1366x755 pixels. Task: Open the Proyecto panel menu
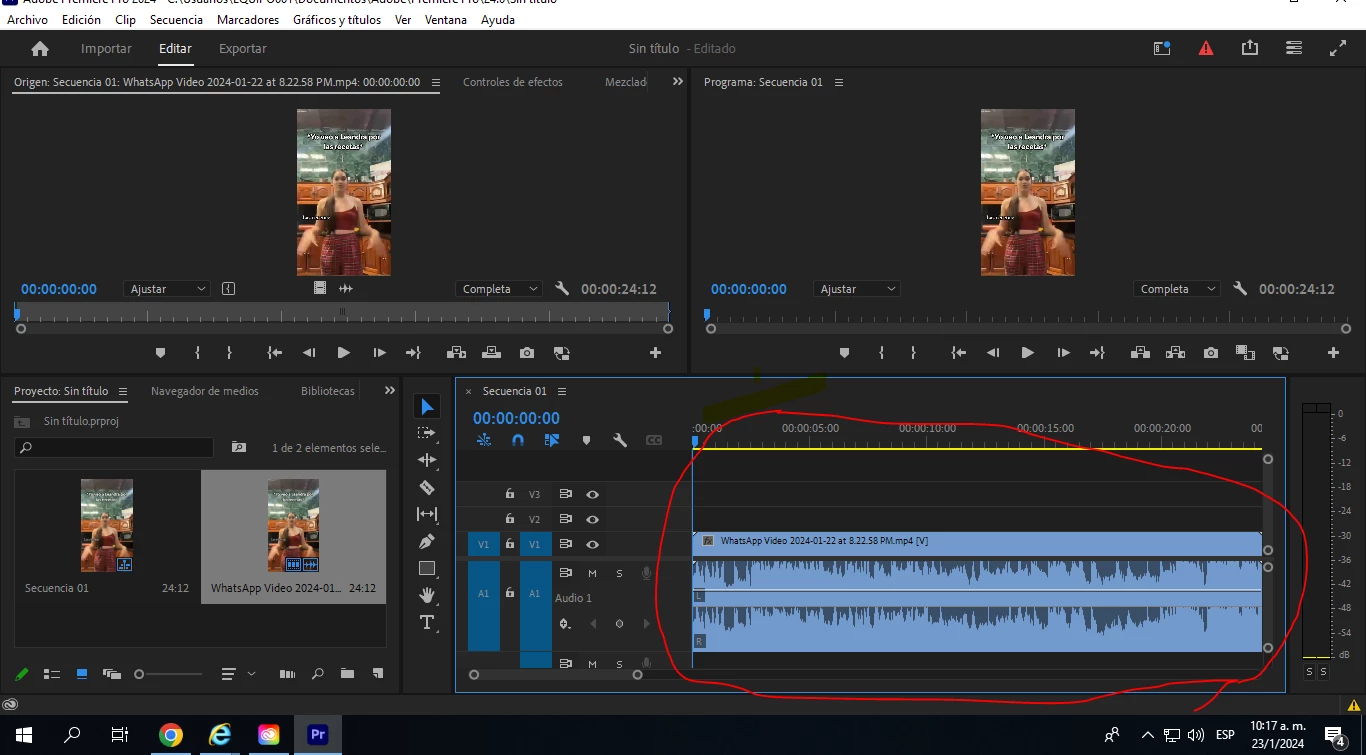click(x=123, y=391)
